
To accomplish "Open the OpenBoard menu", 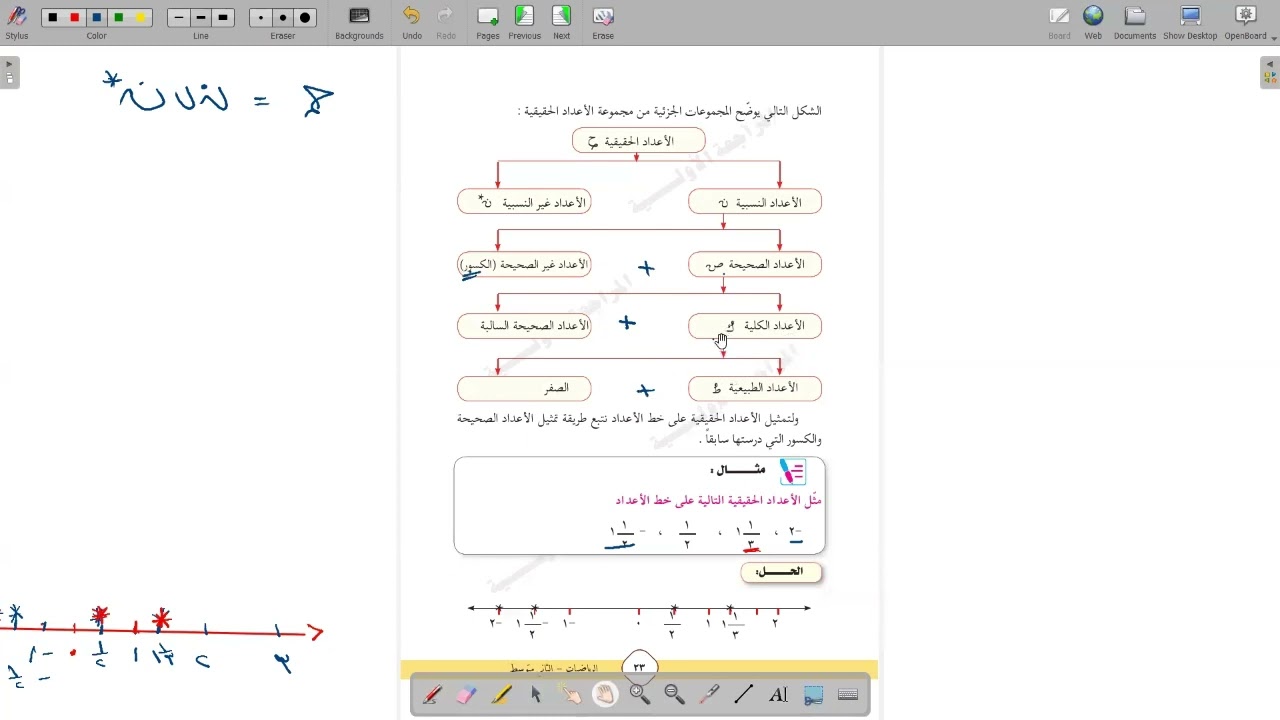I will point(1245,22).
